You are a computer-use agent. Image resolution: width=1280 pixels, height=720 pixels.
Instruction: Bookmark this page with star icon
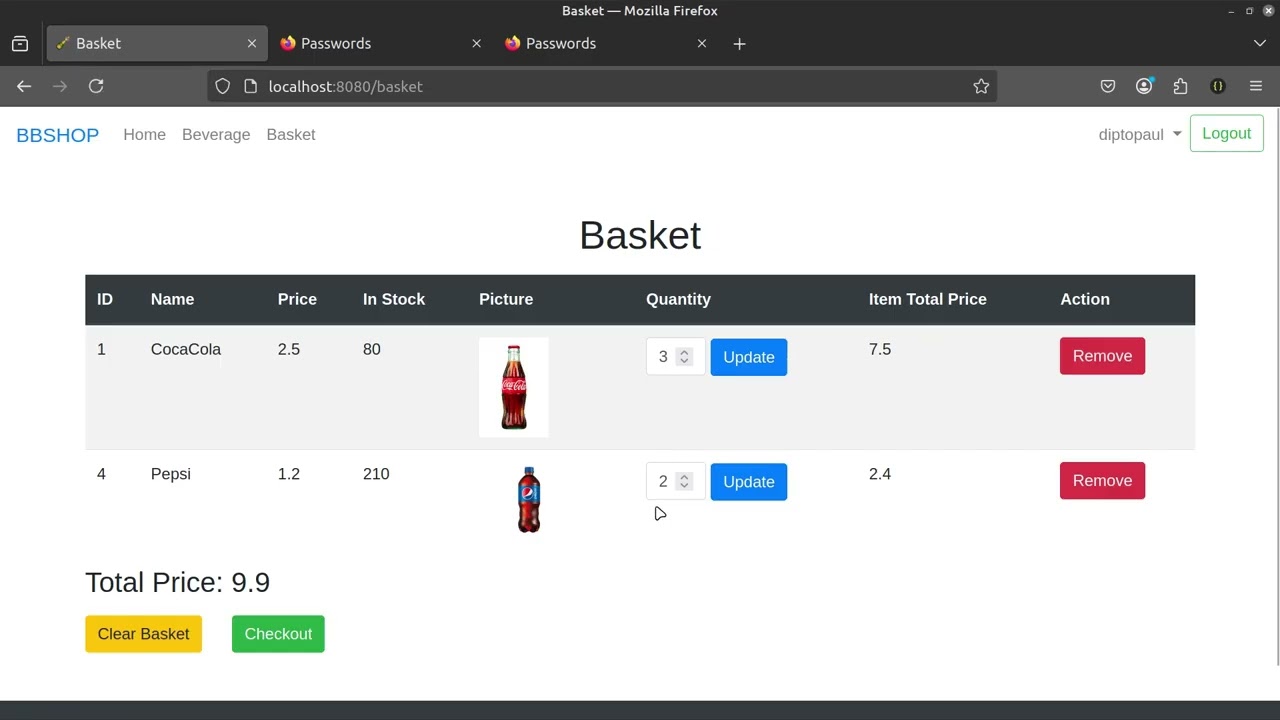(981, 87)
